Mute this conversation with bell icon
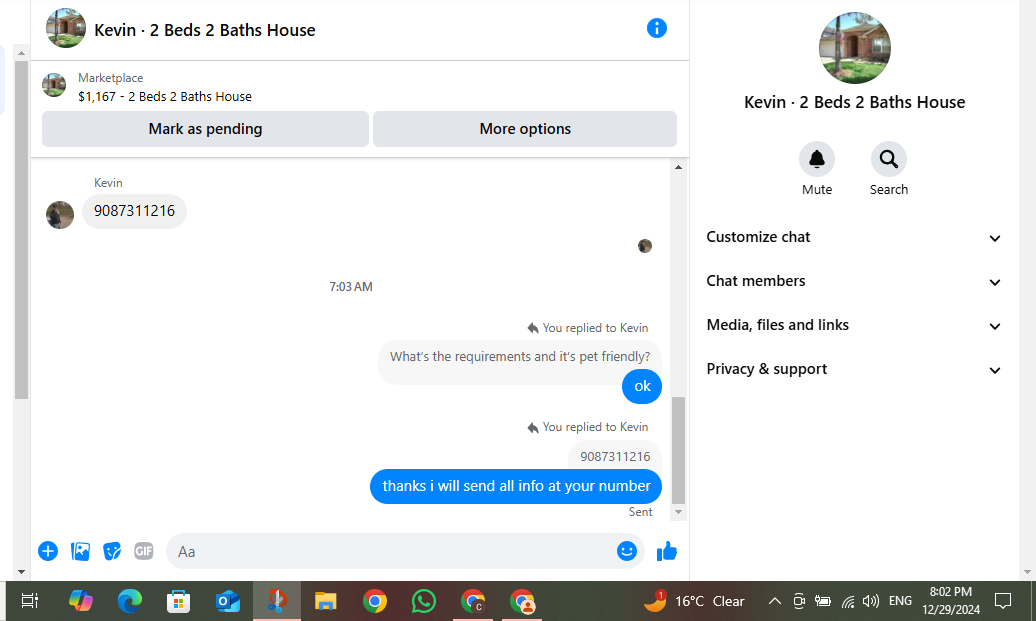1036x621 pixels. [x=817, y=159]
